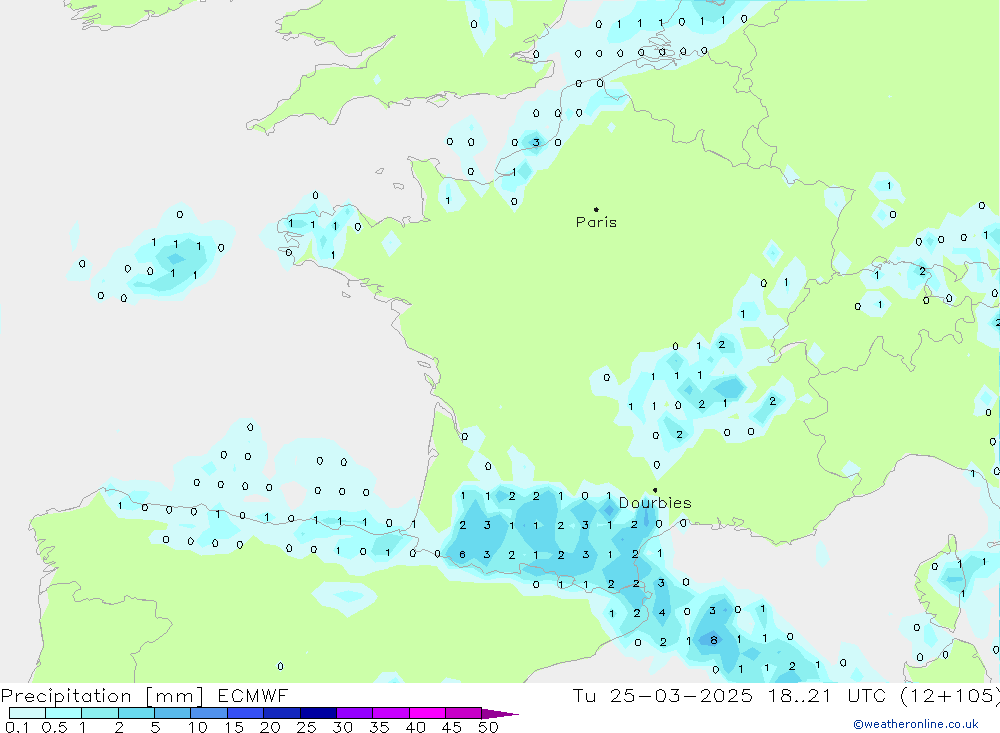The image size is (1000, 733).
Task: Select the 5–10 mm legend swatch
Action: point(173,713)
